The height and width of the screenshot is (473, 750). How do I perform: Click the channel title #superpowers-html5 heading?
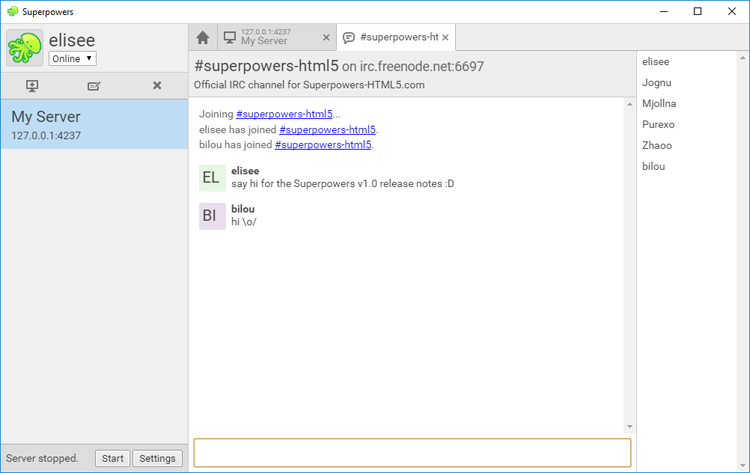click(x=266, y=66)
